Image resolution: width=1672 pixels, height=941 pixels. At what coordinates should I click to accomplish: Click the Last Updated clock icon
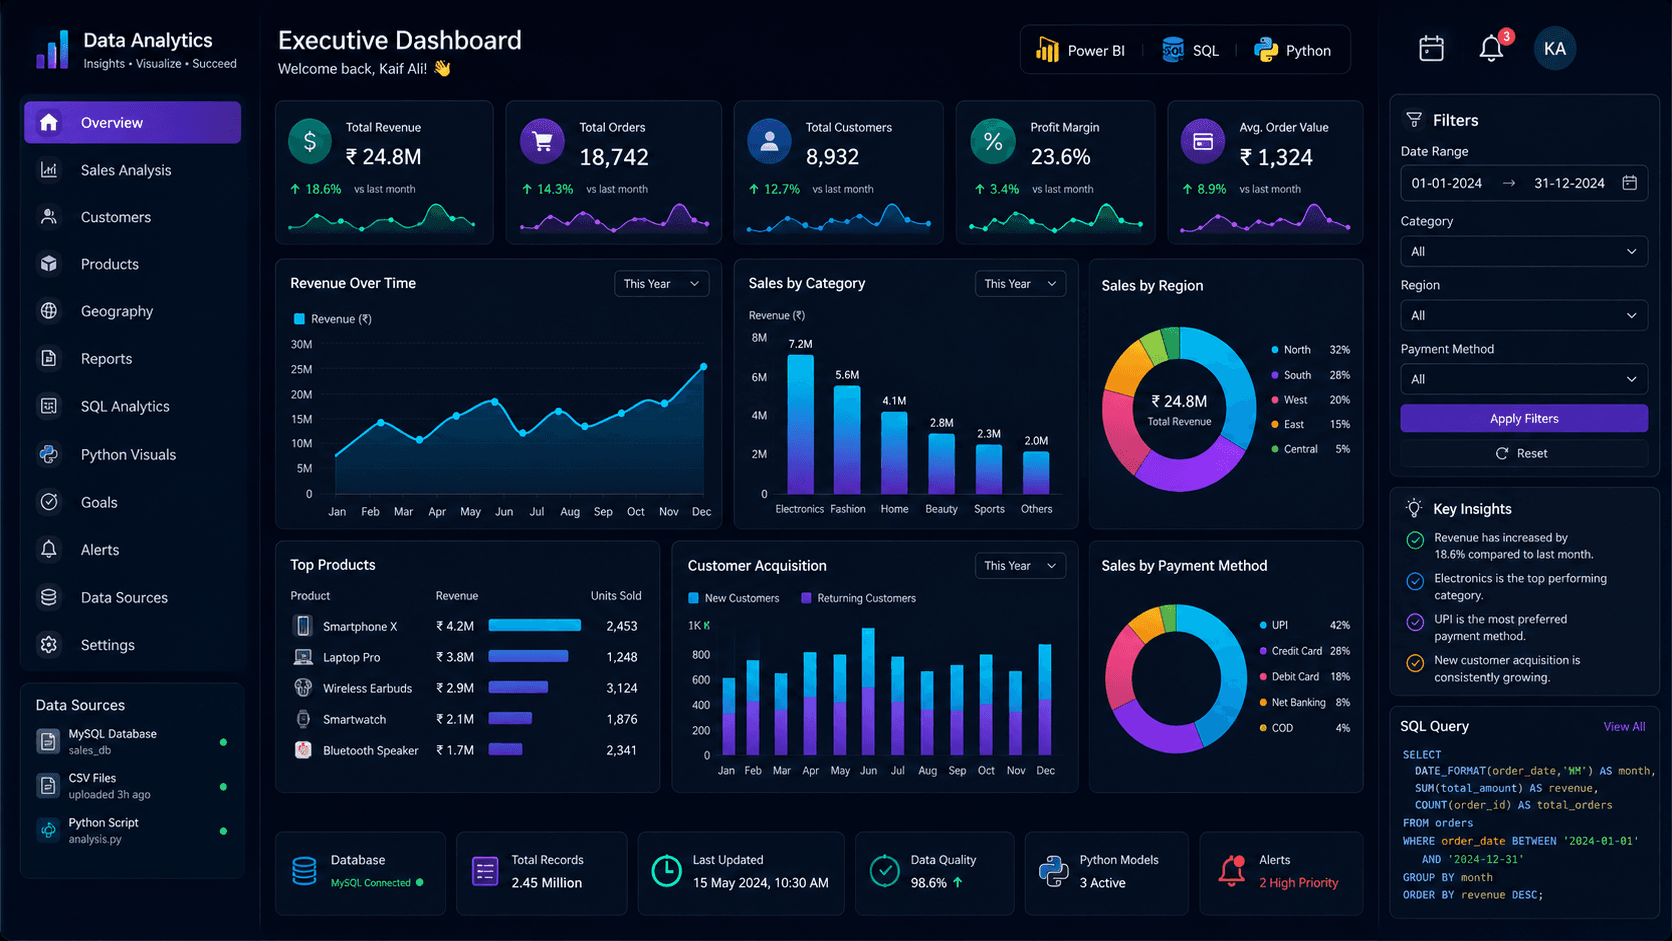point(666,871)
